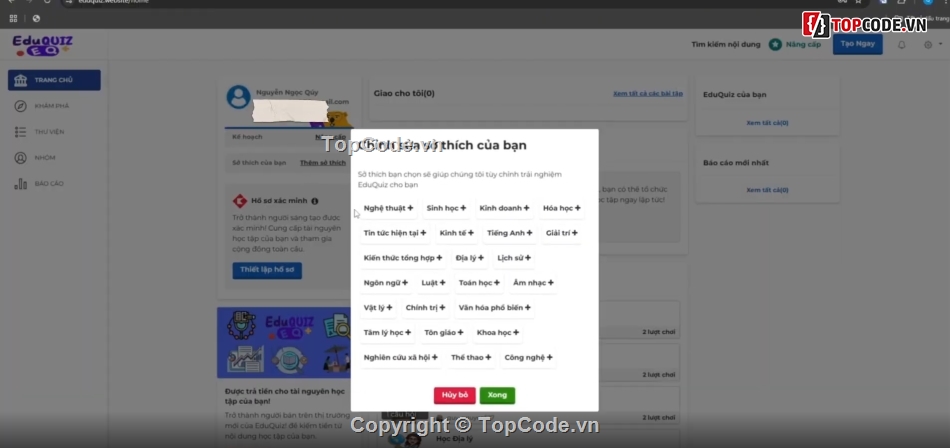Screen dimensions: 950x448
Task: Click the red Hủy bỏ button
Action: (x=454, y=395)
